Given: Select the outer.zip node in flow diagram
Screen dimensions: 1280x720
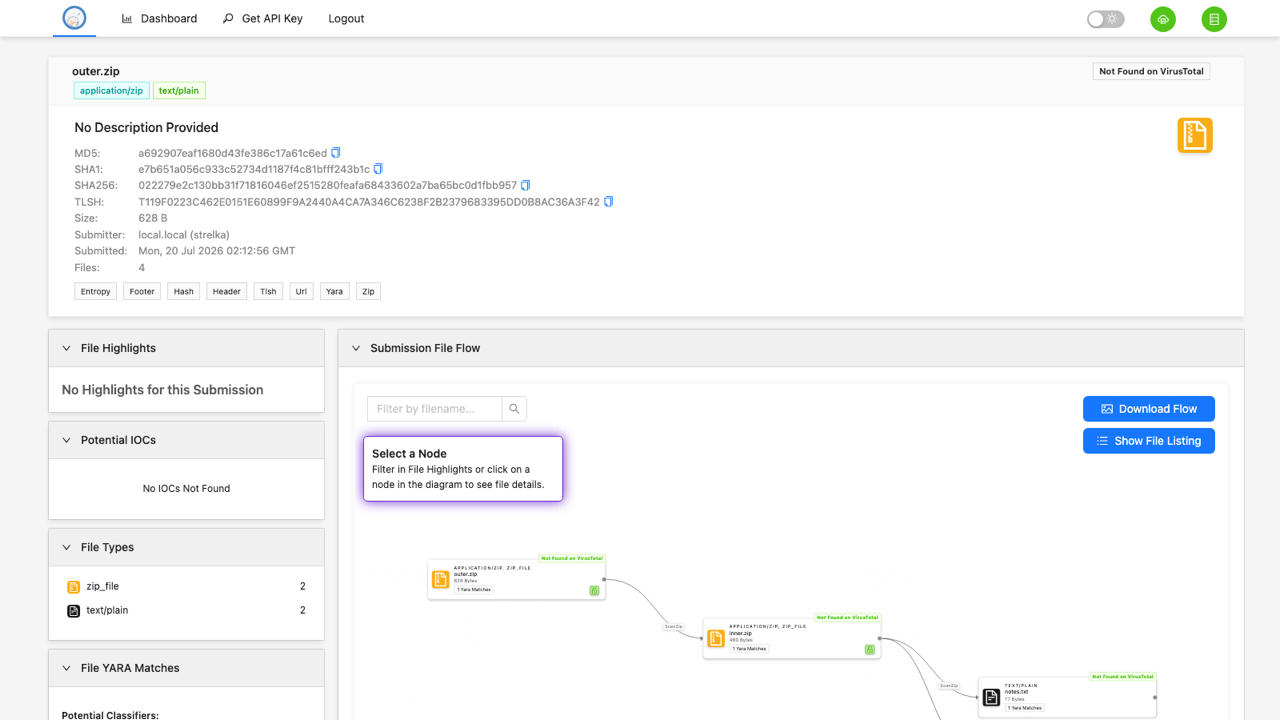Looking at the screenshot, I should (x=517, y=579).
